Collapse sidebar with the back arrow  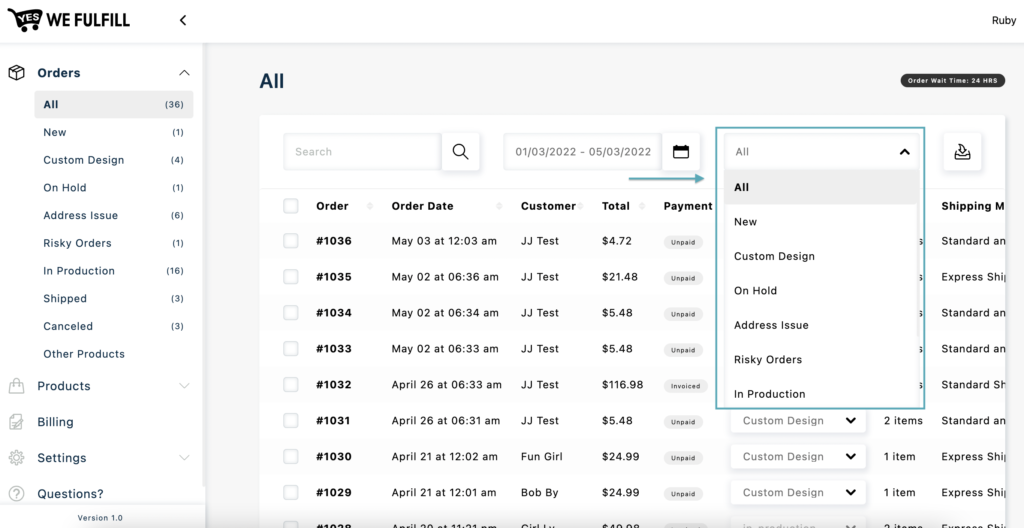183,20
